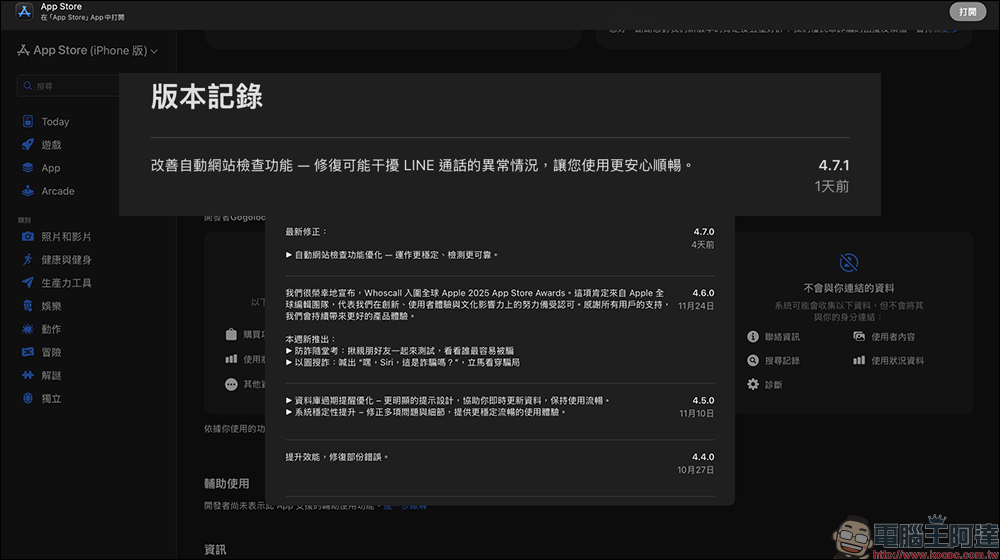Open the app with the 打開 button
Viewport: 1000px width, 560px height.
967,11
